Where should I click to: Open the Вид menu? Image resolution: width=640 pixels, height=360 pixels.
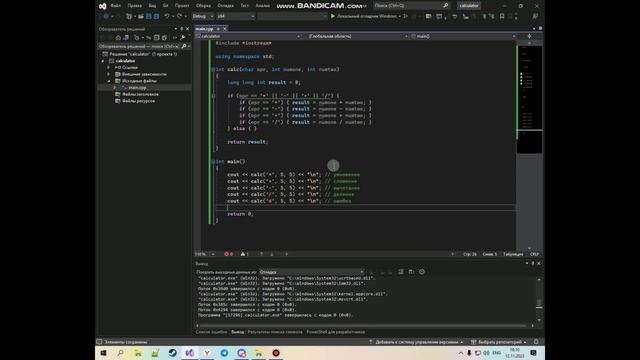click(152, 6)
